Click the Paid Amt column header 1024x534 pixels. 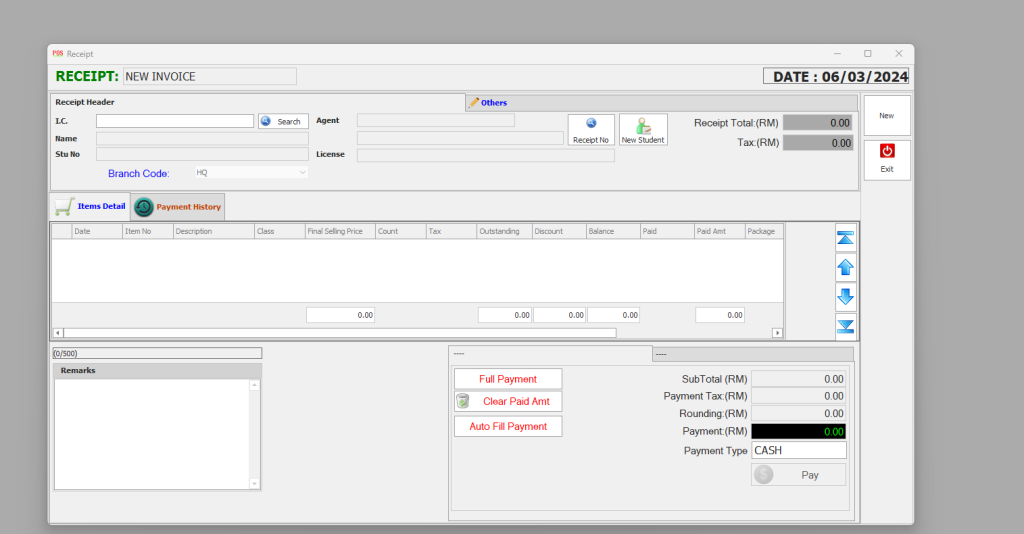click(x=720, y=231)
